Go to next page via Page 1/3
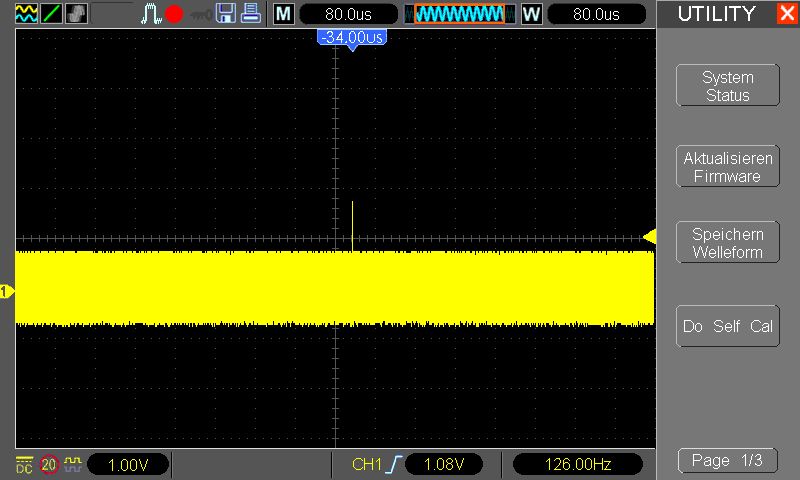The image size is (800, 480). click(x=727, y=461)
